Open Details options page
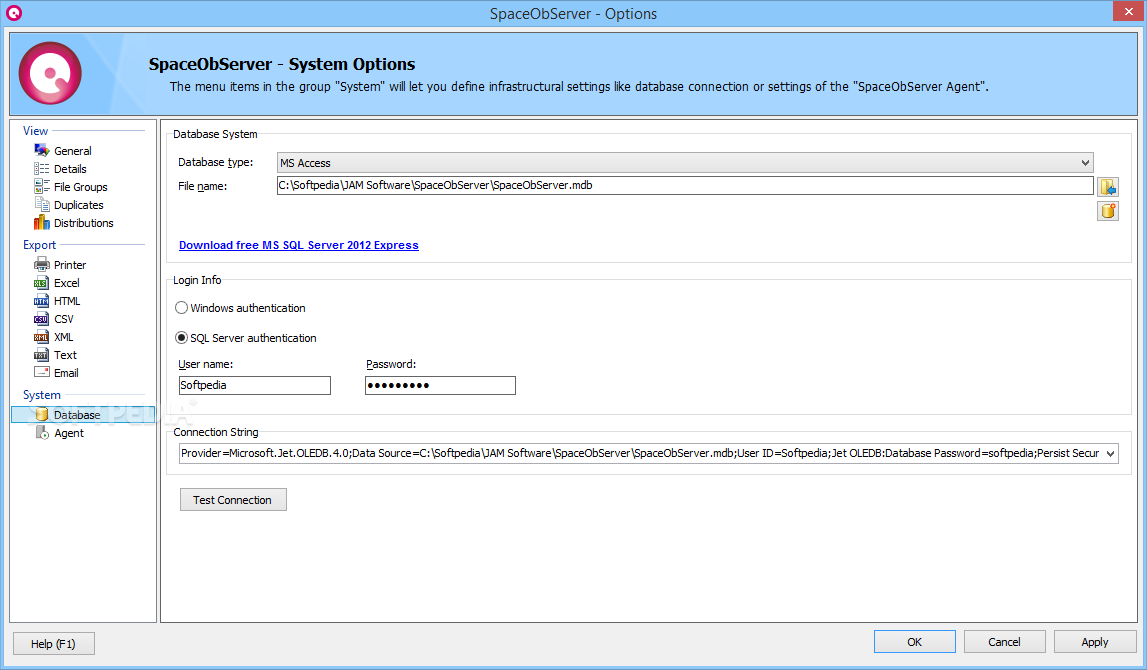1147x670 pixels. (70, 169)
